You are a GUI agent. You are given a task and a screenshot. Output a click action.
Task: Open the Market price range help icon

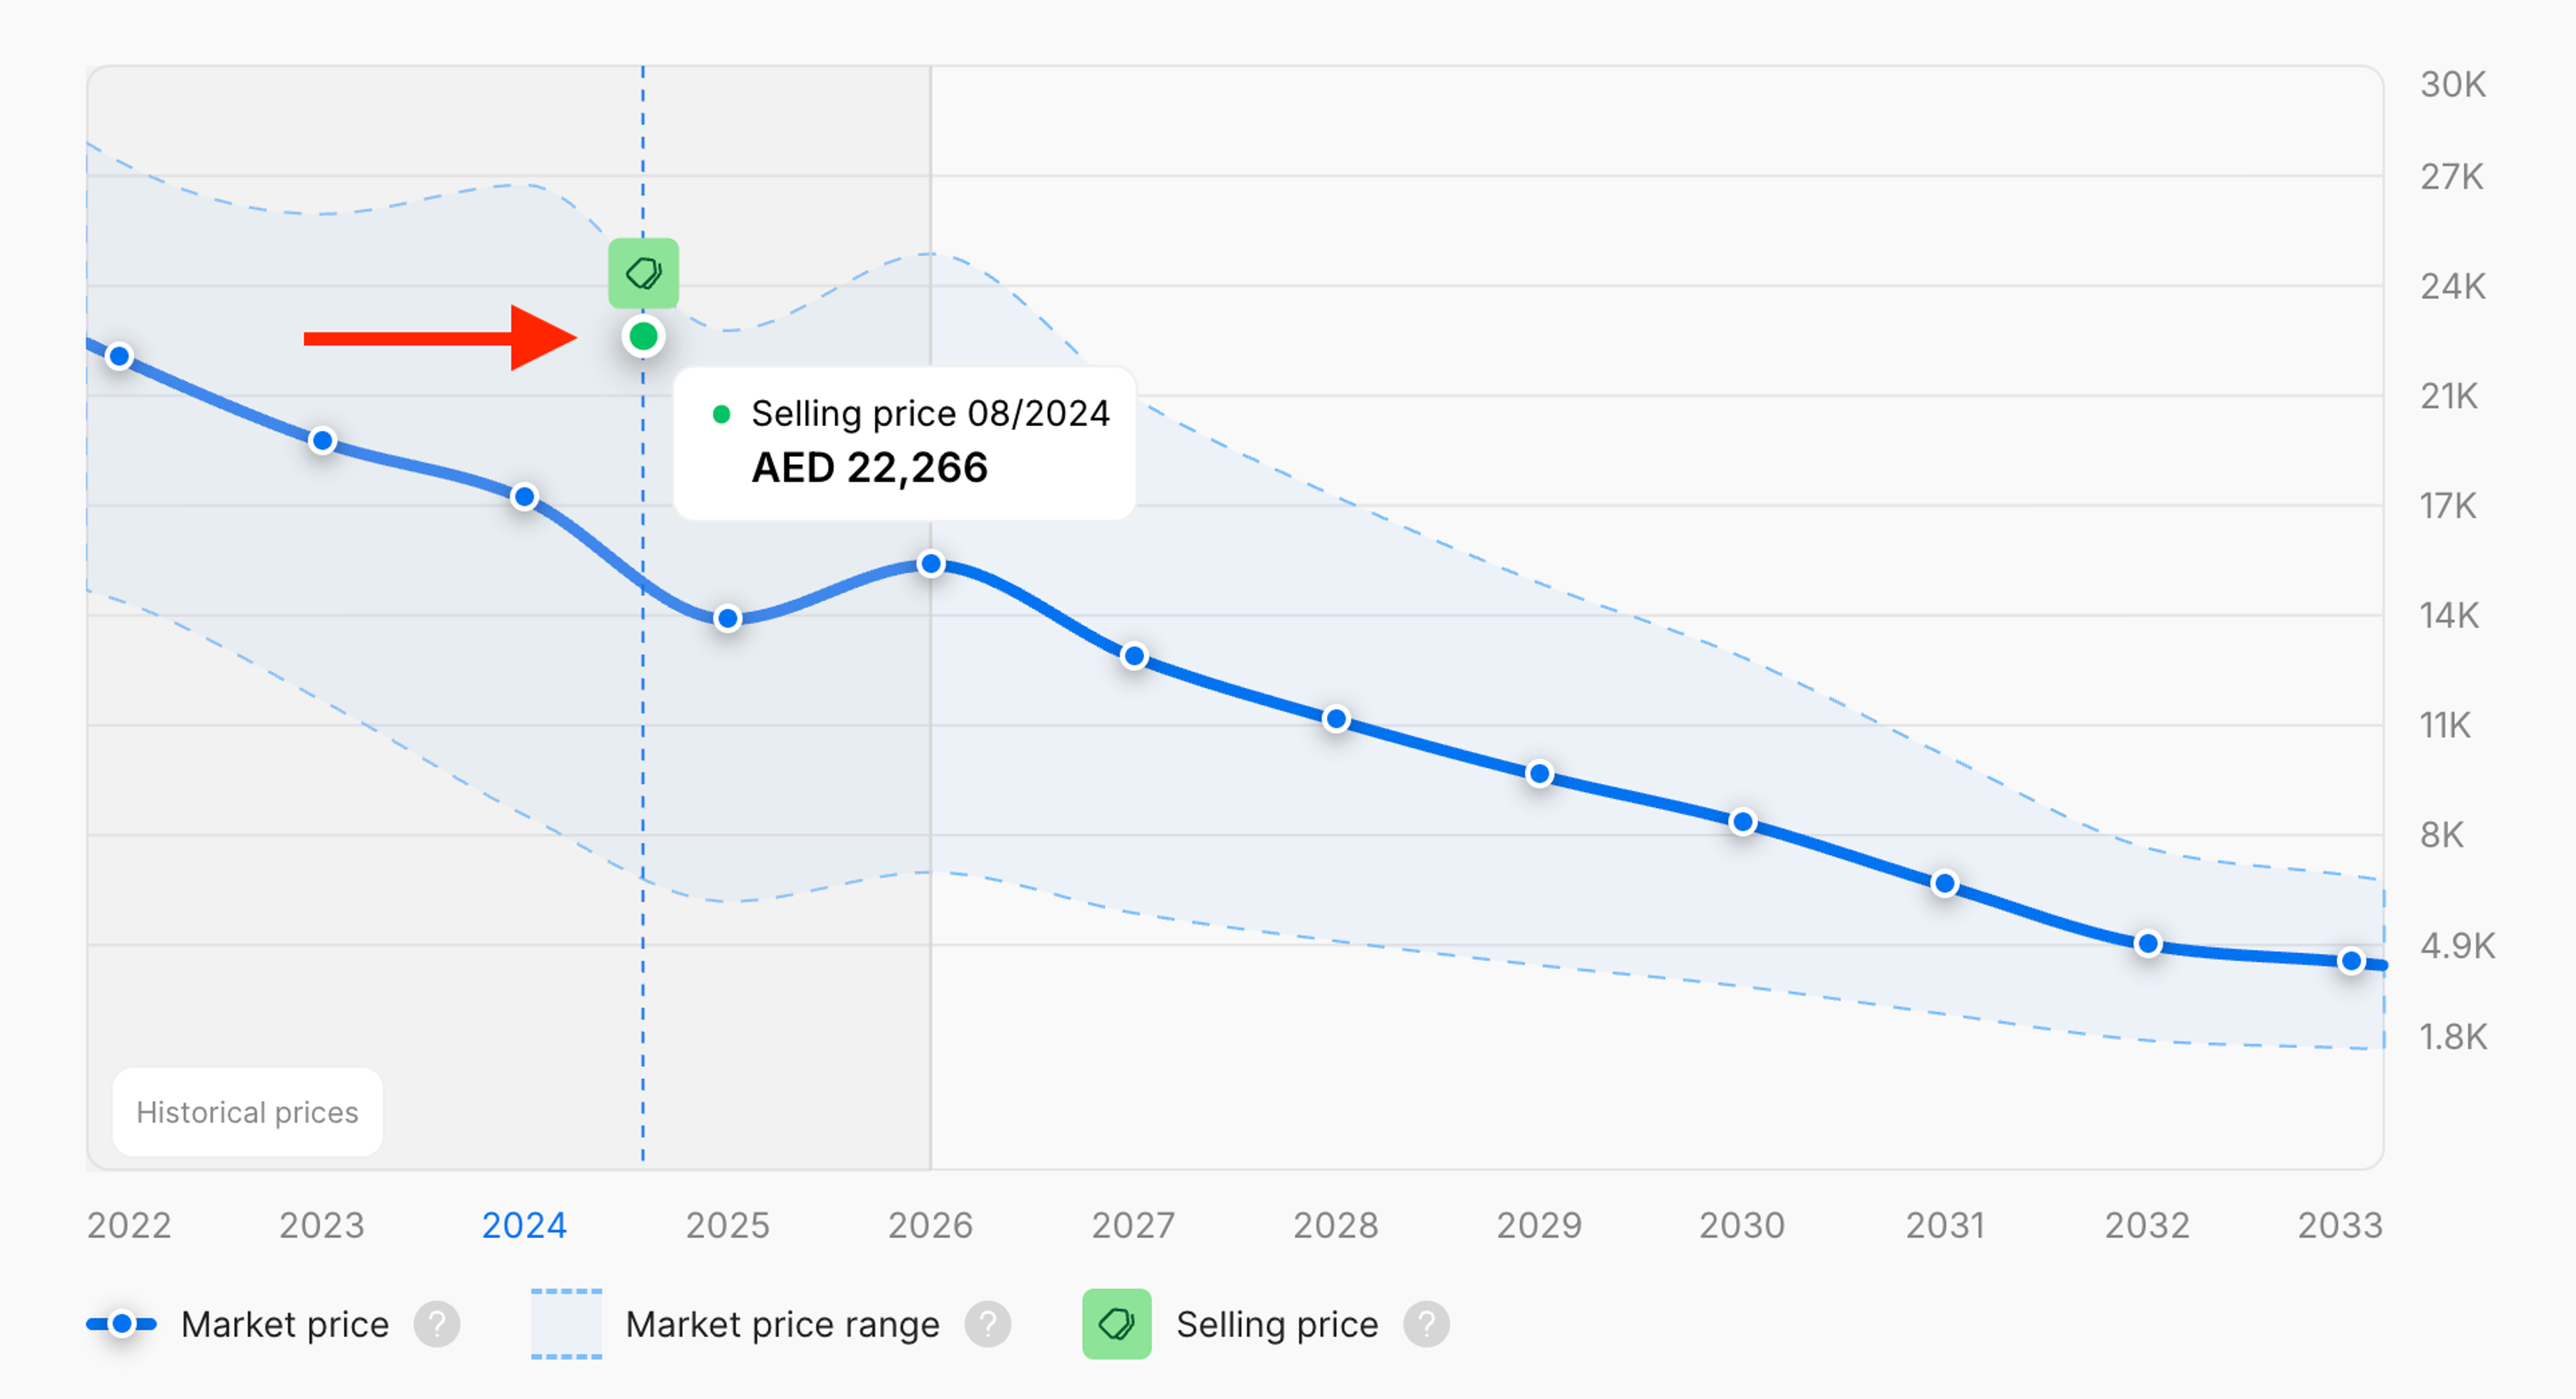pos(988,1324)
